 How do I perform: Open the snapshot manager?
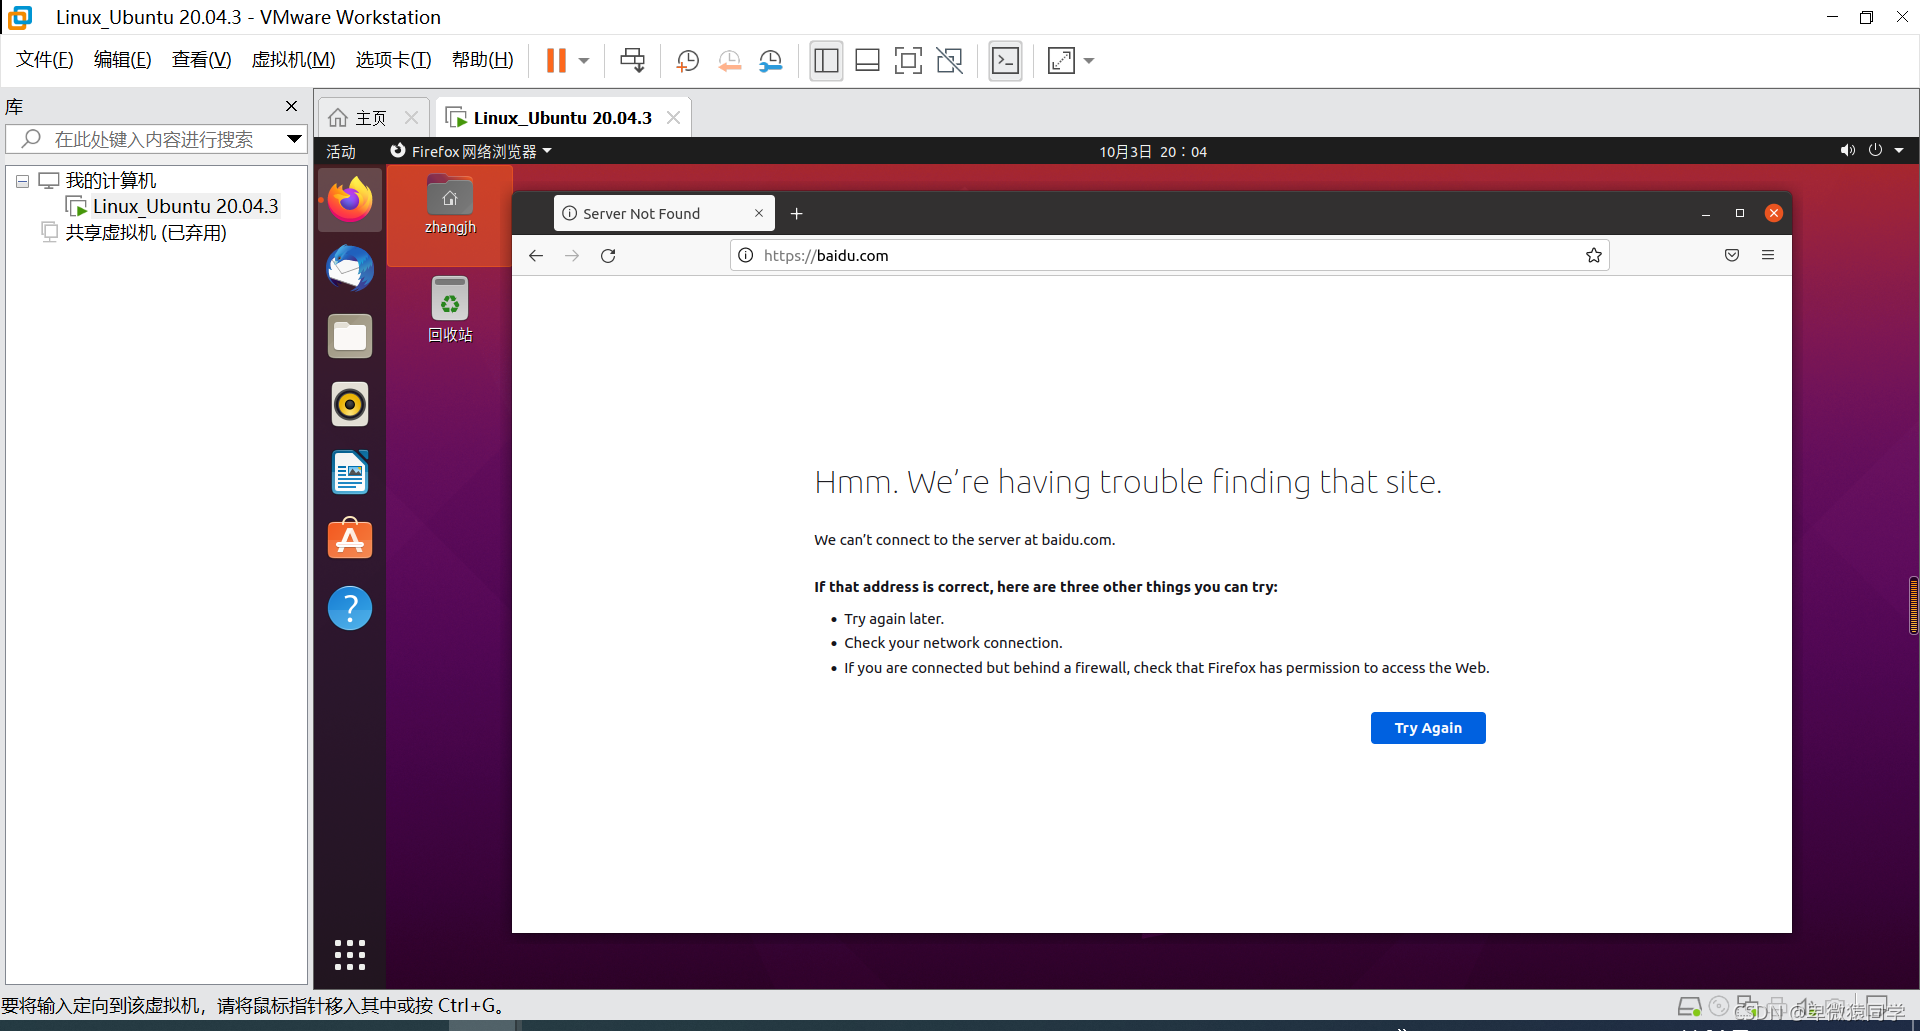(771, 61)
